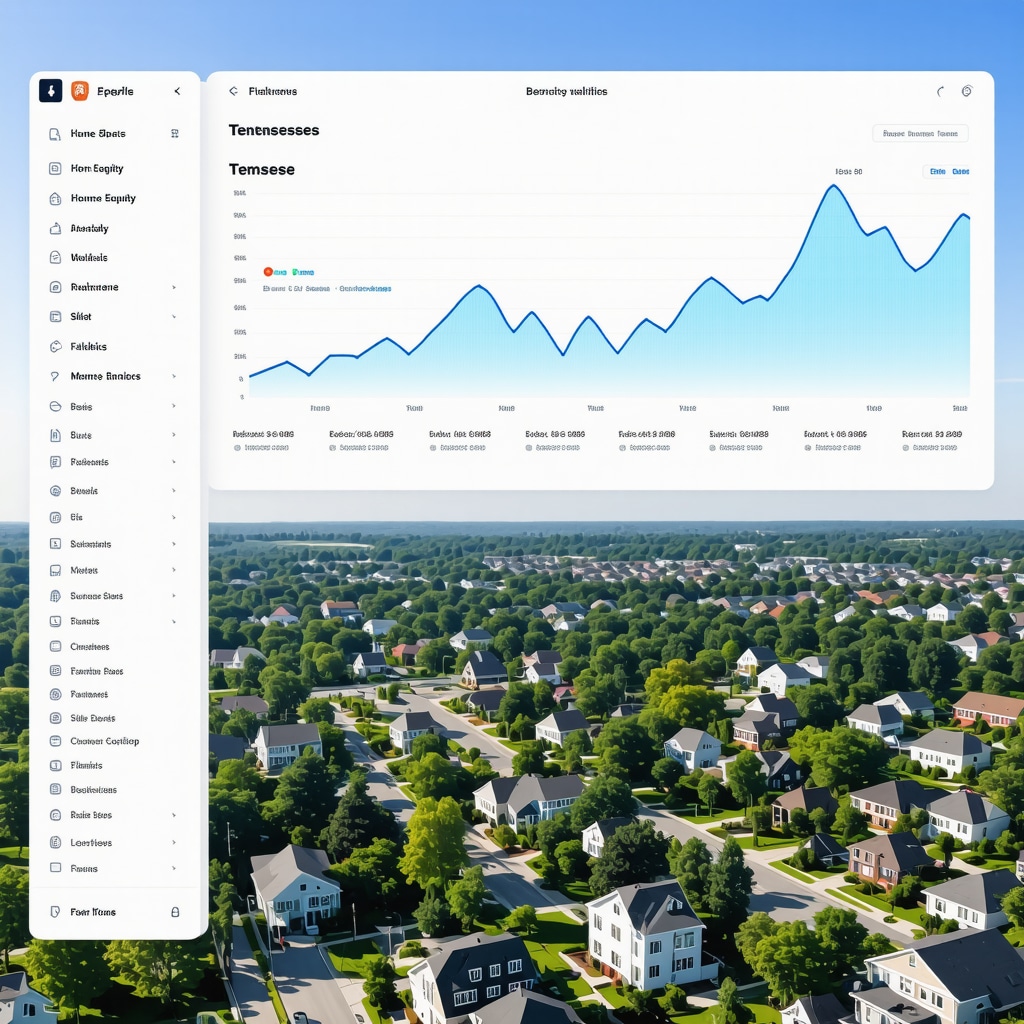Expand the Marnee Bnnioes chevron
Viewport: 1024px width, 1024px height.
coord(174,376)
